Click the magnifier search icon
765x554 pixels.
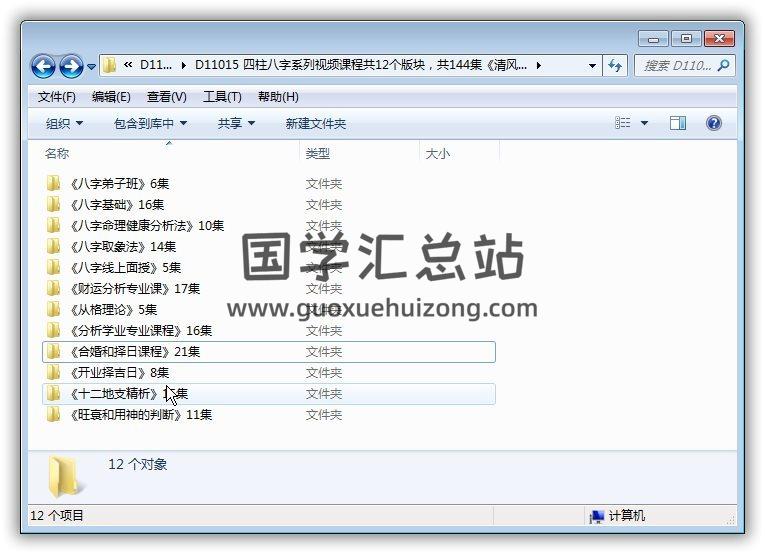point(724,65)
